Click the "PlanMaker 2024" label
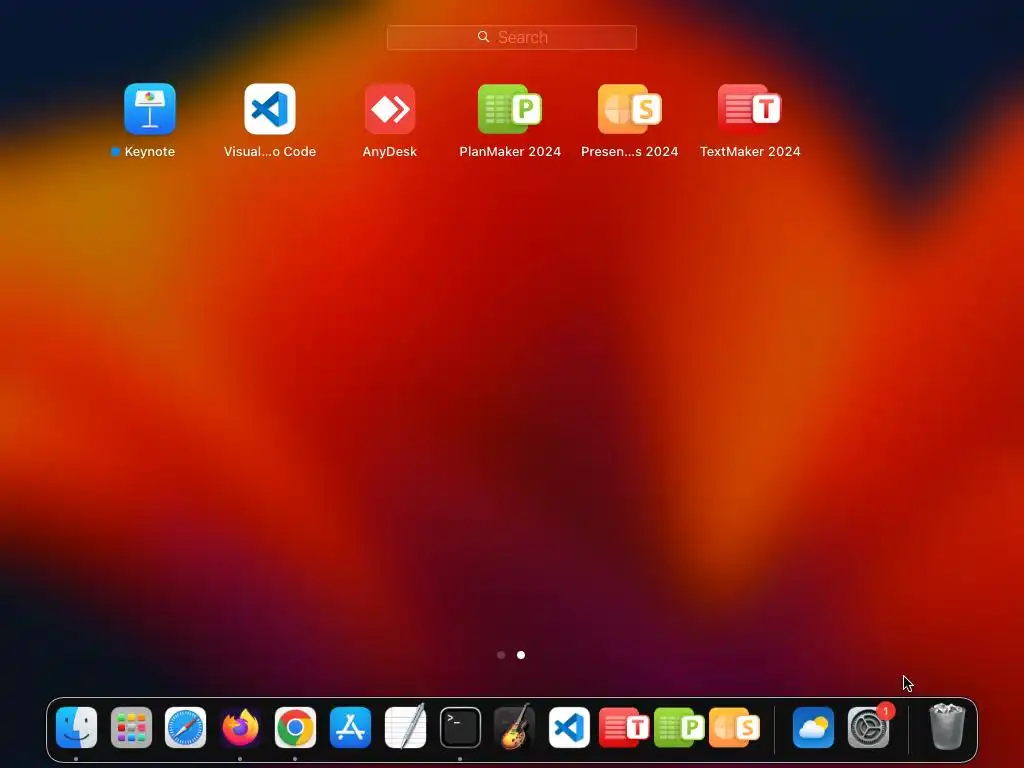 coord(510,152)
